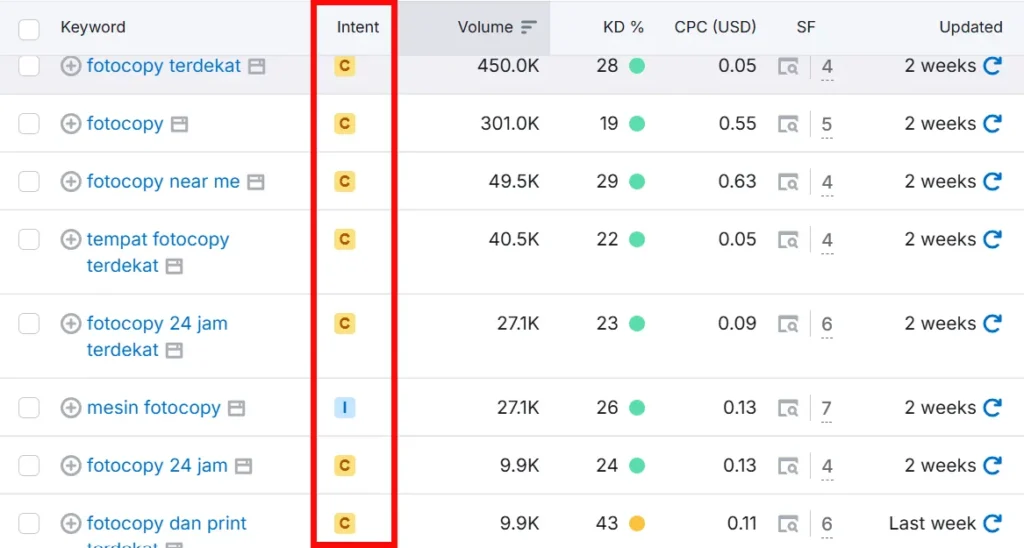This screenshot has width=1024, height=548.
Task: Click the Last week updated text
Action: coord(932,523)
